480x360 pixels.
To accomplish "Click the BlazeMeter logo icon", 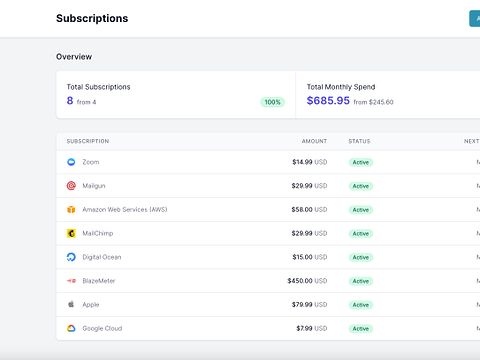I will (x=71, y=281).
